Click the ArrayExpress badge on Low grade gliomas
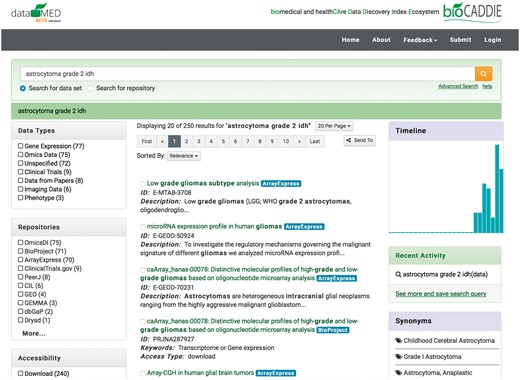Screen dimensions: 520x380 281,184
